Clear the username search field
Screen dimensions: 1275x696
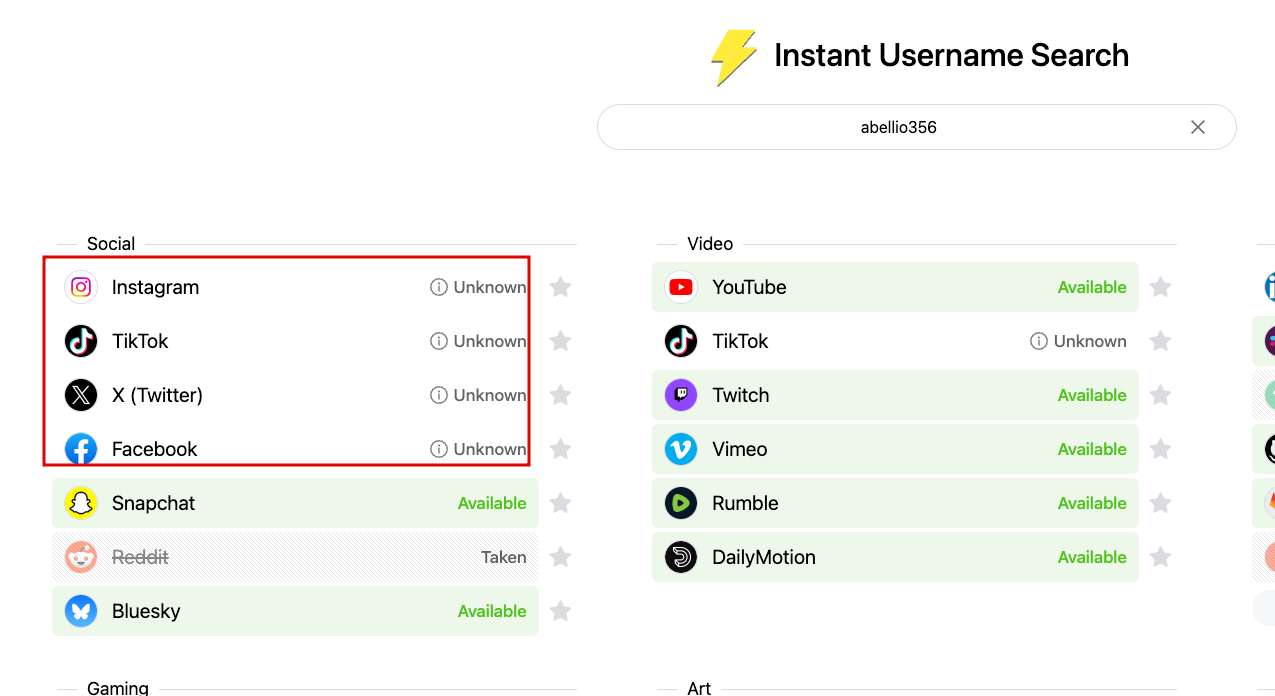coord(1198,127)
